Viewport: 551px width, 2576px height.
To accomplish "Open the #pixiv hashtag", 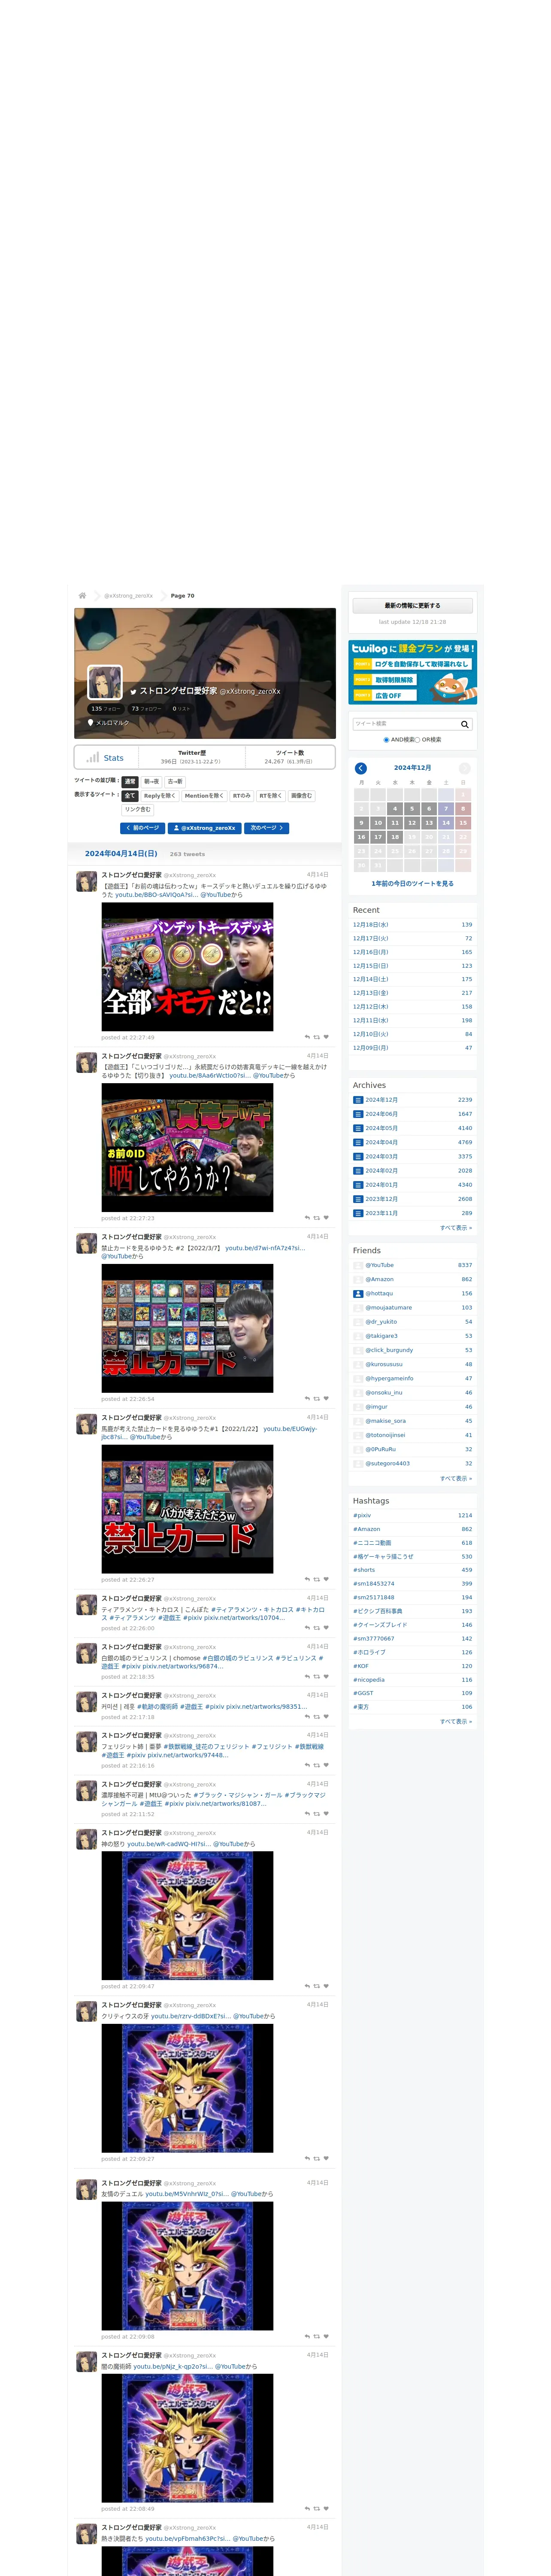I will click(x=362, y=1515).
